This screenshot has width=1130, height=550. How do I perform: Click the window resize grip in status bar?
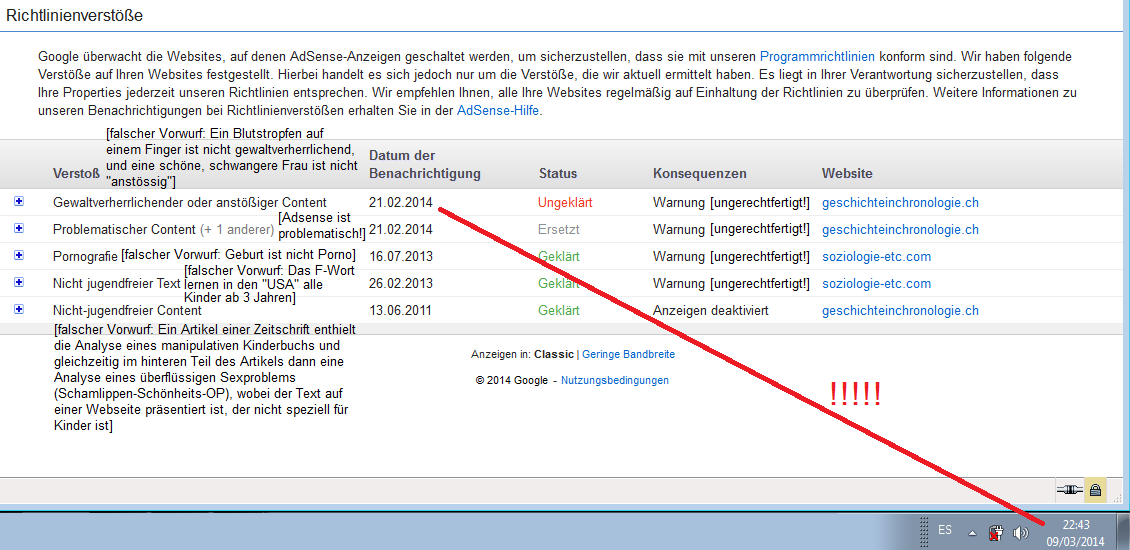1118,496
